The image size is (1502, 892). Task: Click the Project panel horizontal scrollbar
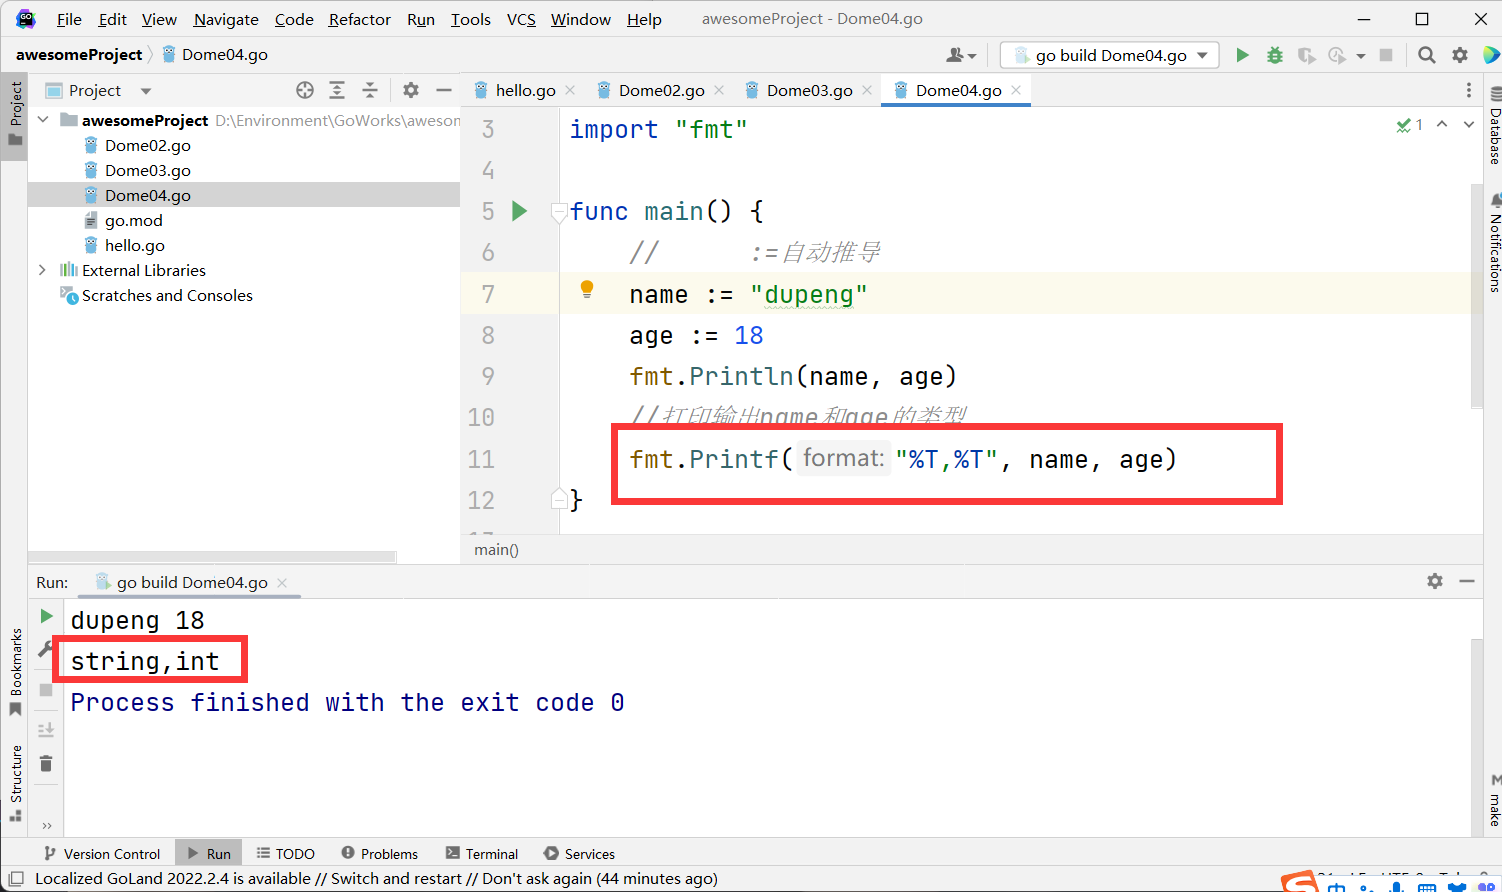pos(212,557)
